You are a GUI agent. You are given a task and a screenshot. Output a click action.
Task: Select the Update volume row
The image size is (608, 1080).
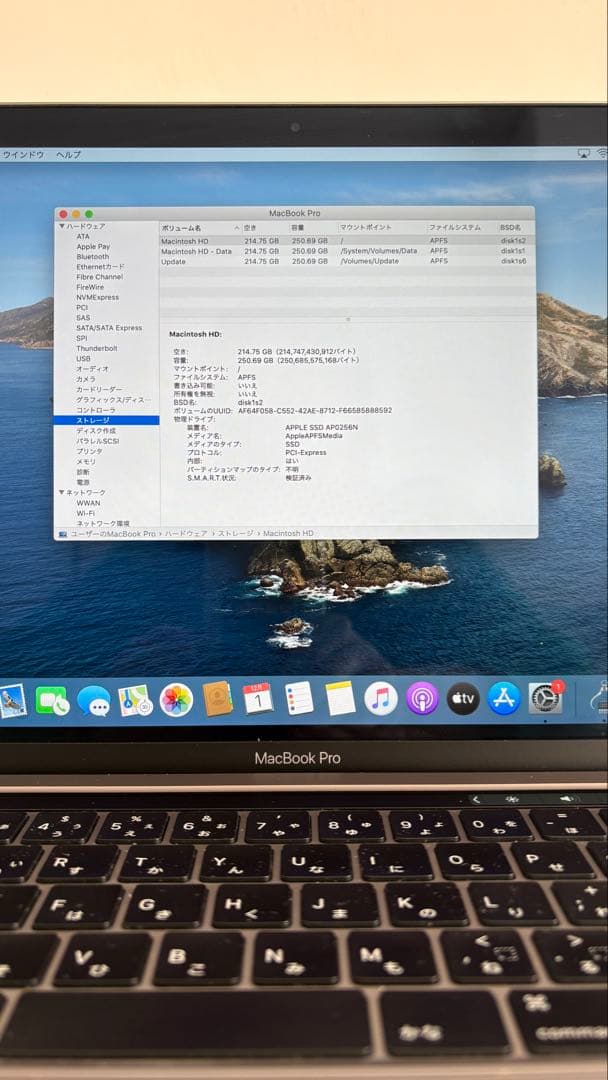(347, 261)
